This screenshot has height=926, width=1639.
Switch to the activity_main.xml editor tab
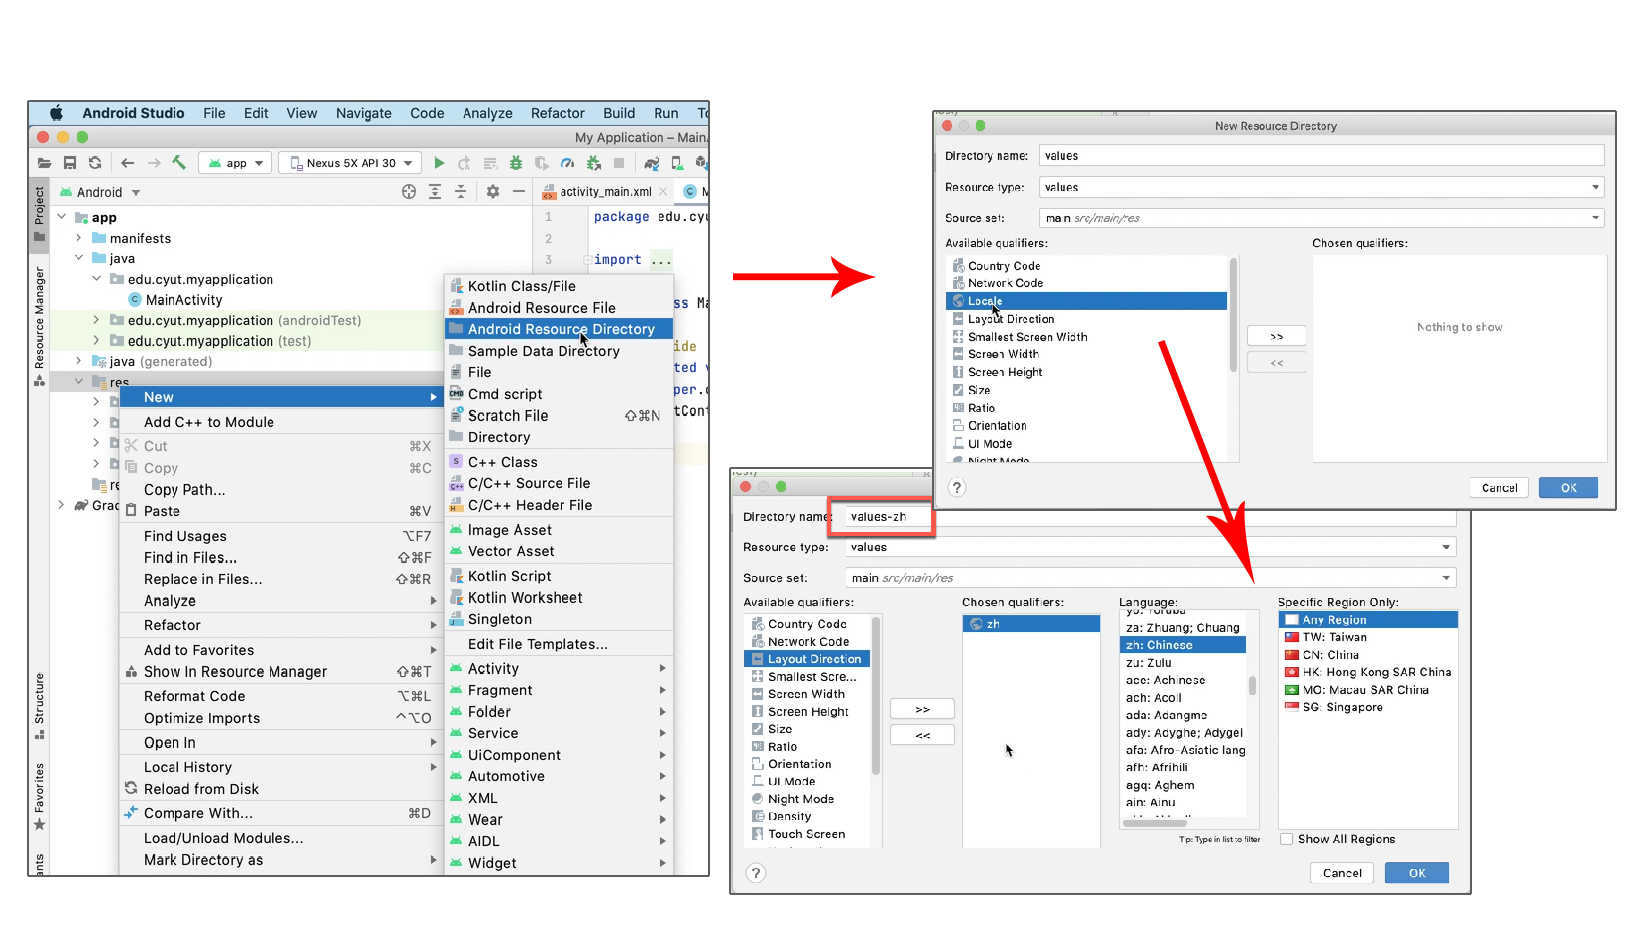coord(605,192)
